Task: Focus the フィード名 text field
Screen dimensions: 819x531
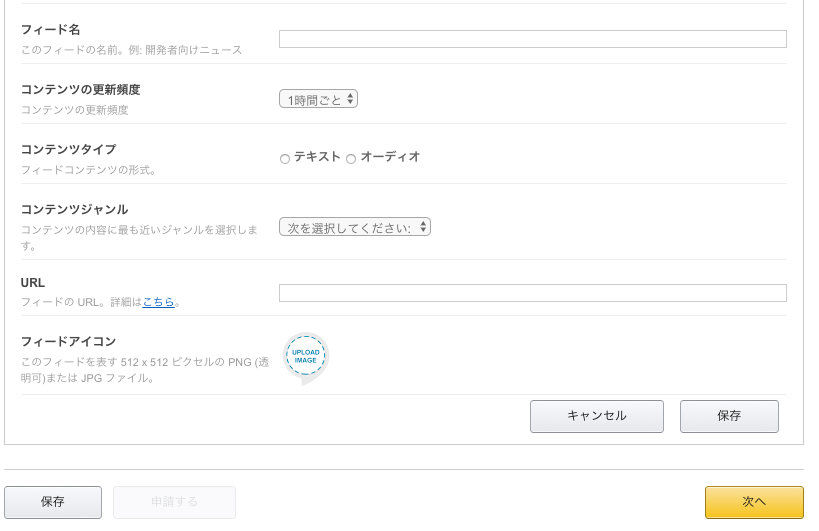Action: [x=533, y=39]
